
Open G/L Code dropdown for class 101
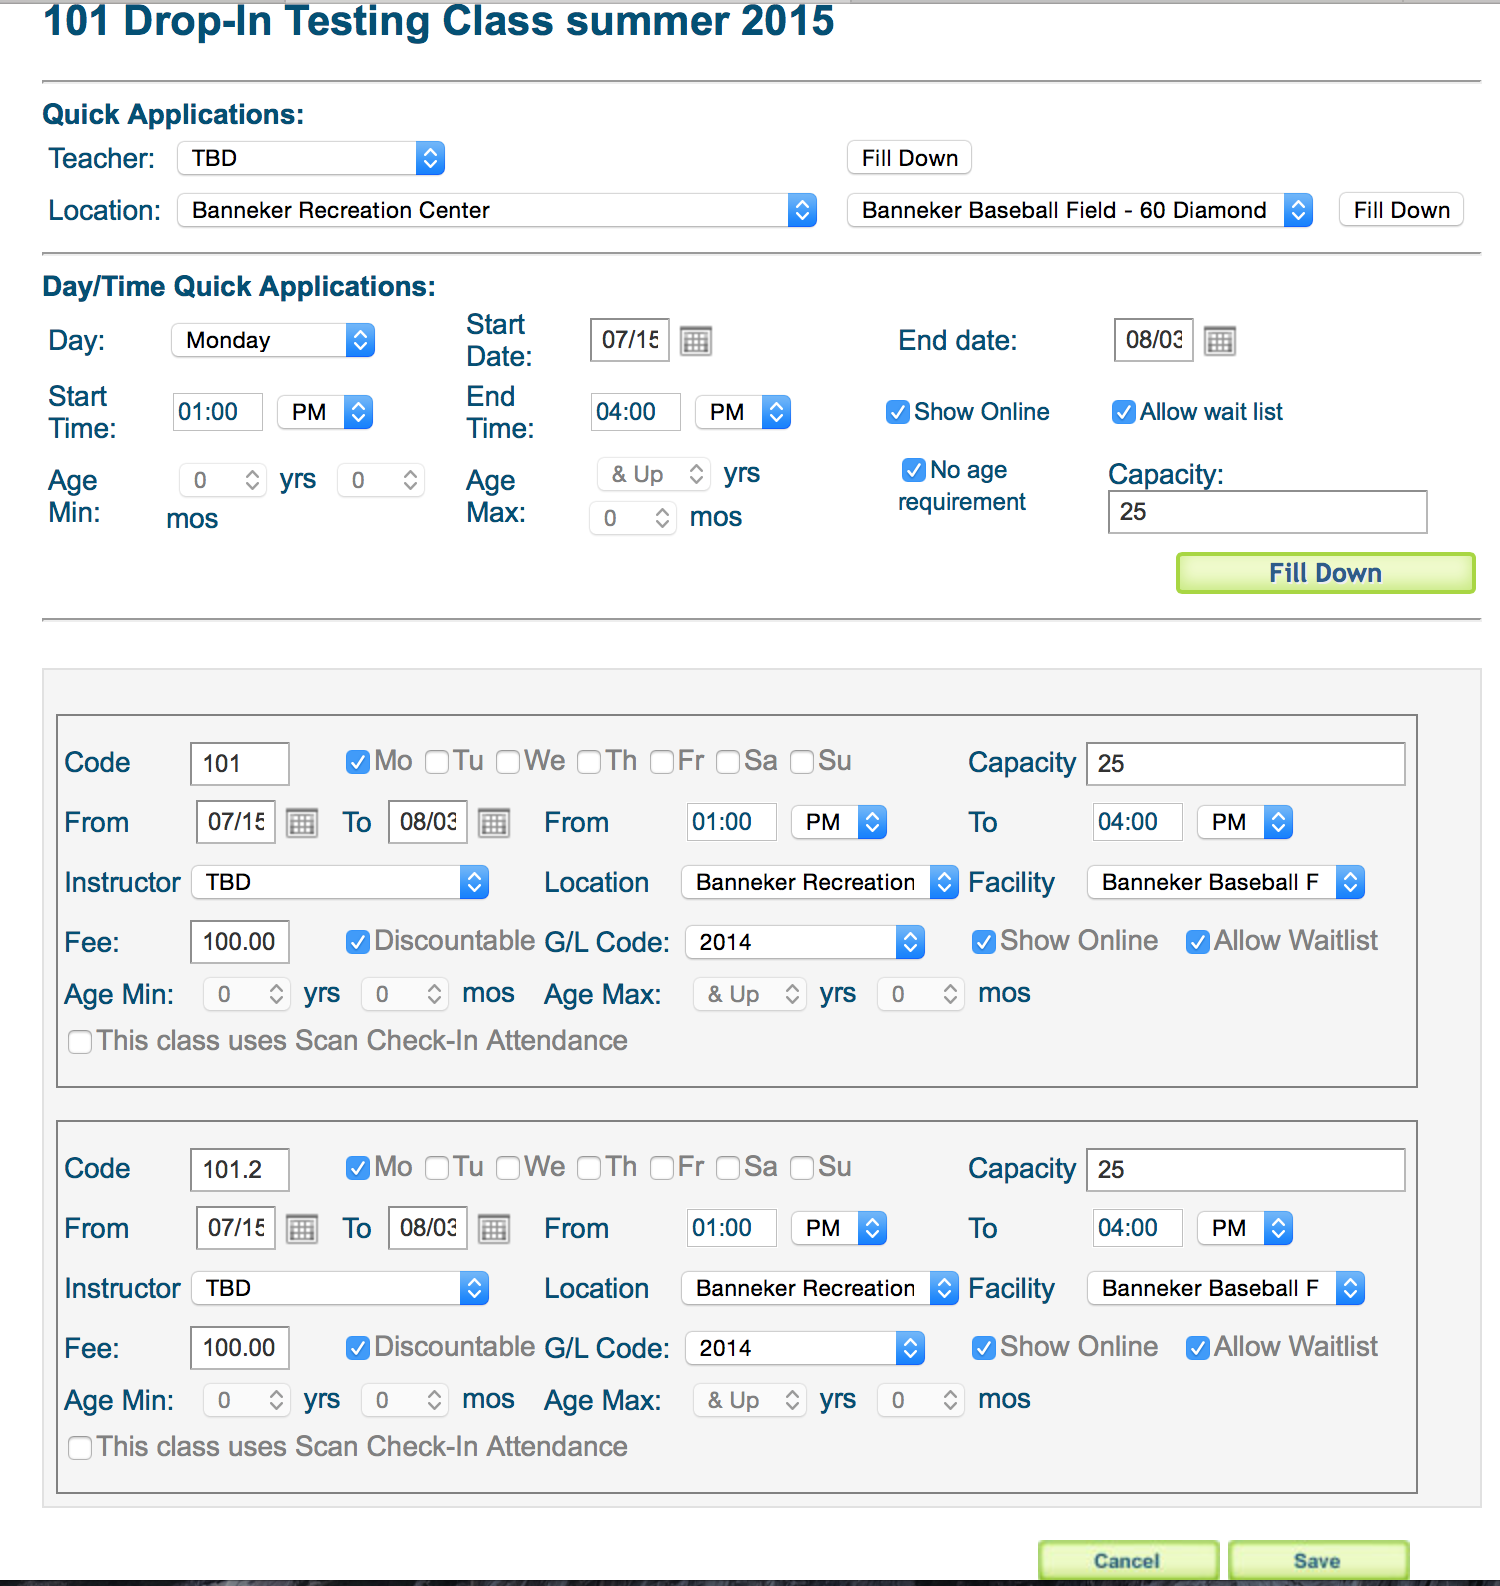point(804,942)
